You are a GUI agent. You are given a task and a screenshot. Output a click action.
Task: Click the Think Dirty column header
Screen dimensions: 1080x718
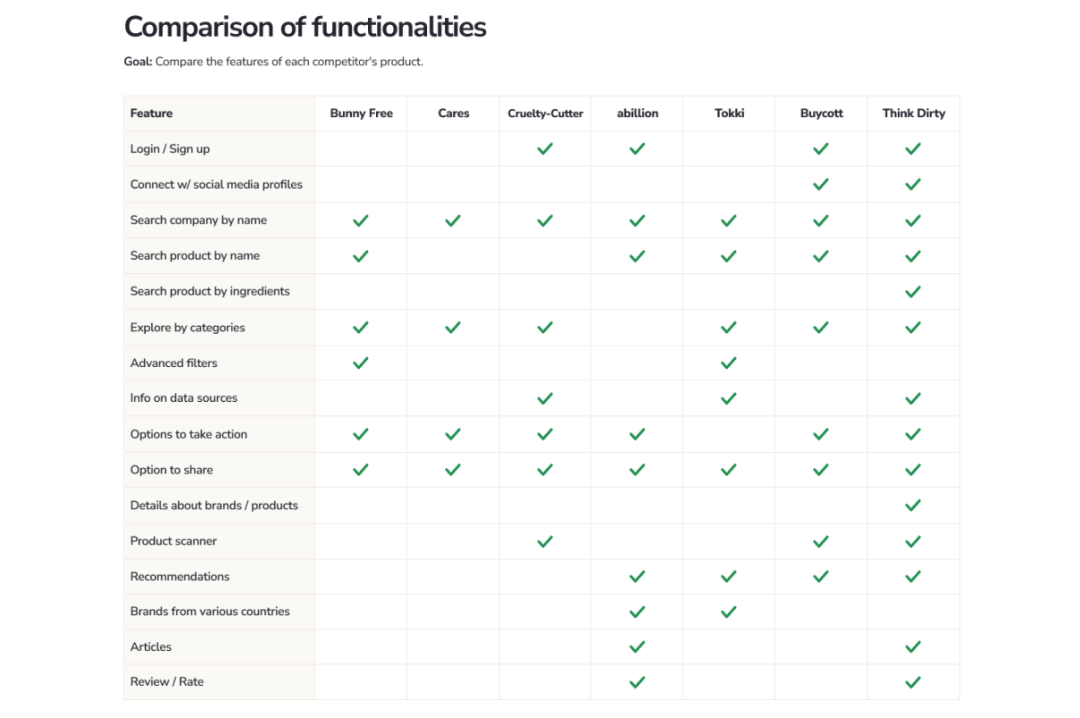pyautogui.click(x=913, y=113)
